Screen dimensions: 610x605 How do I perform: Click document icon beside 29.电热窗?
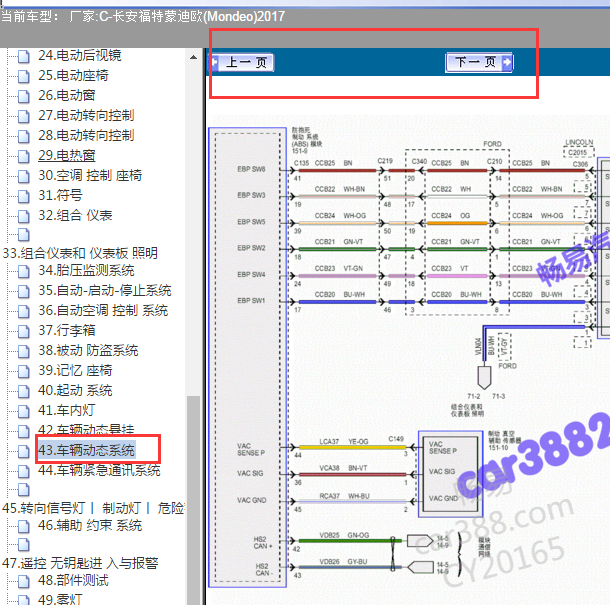(x=24, y=156)
